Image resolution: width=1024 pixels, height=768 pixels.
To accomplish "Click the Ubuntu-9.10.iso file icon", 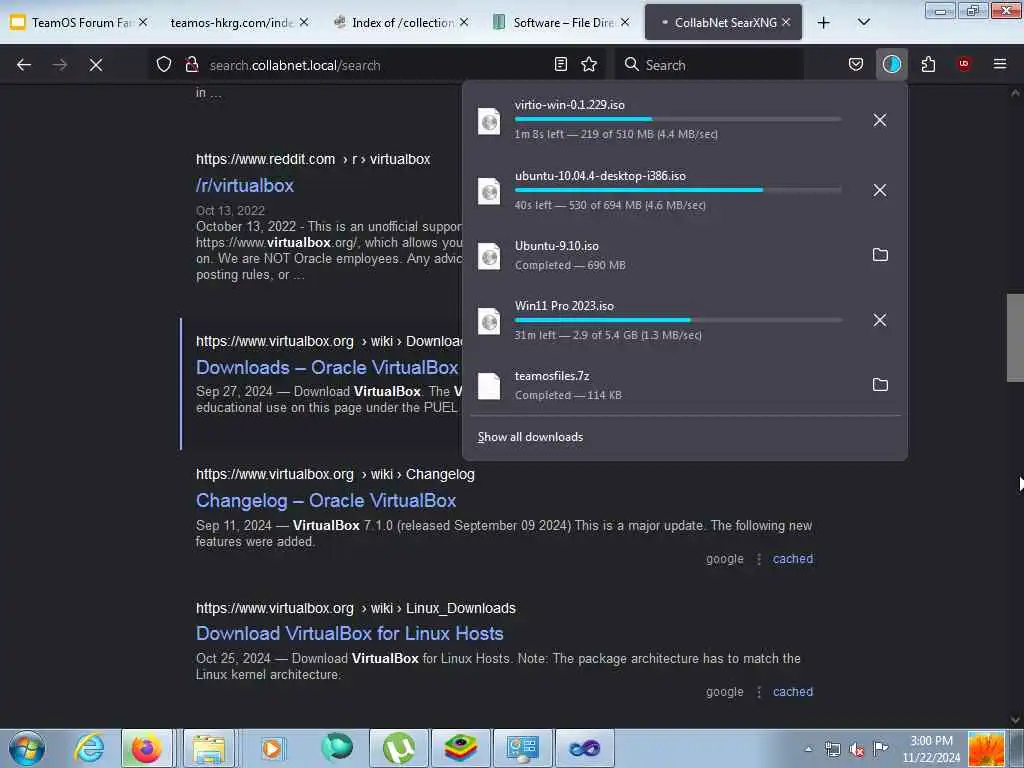I will coord(489,256).
